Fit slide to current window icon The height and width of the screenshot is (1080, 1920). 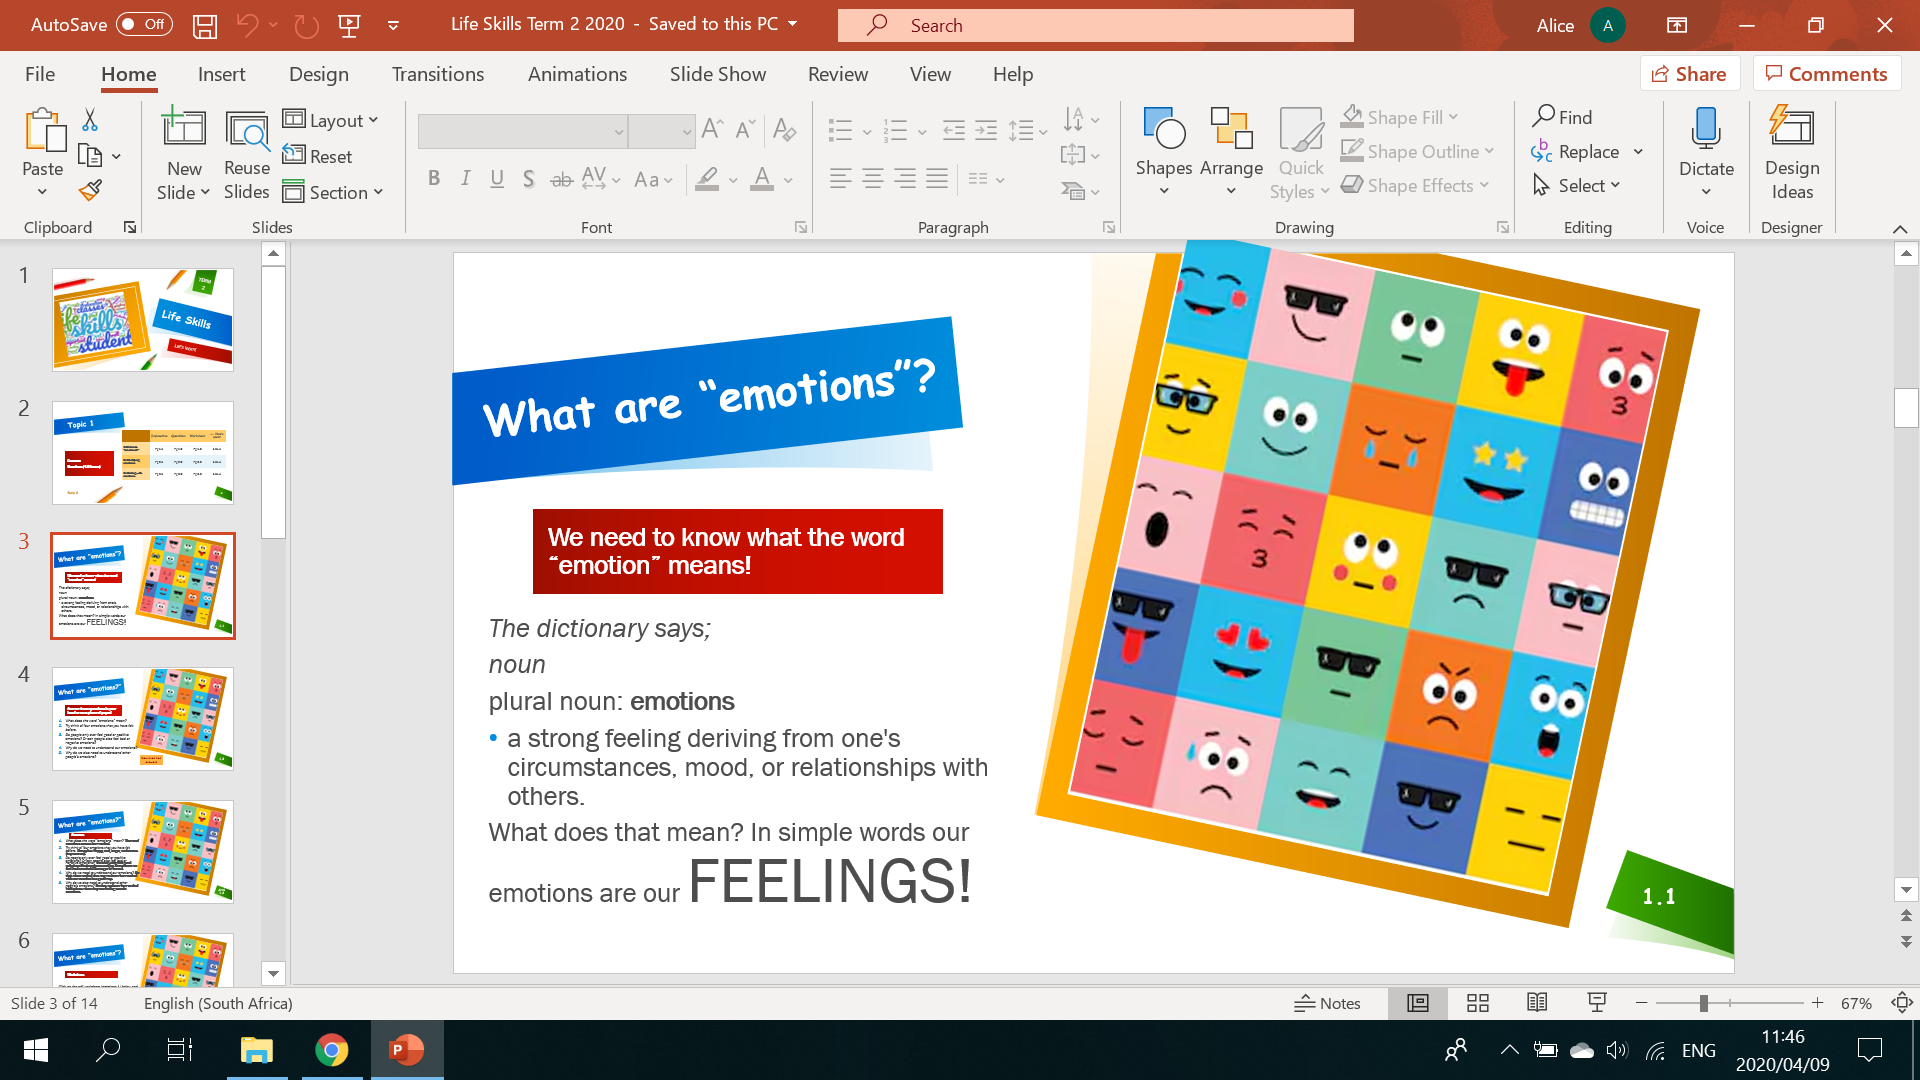coord(1902,1003)
